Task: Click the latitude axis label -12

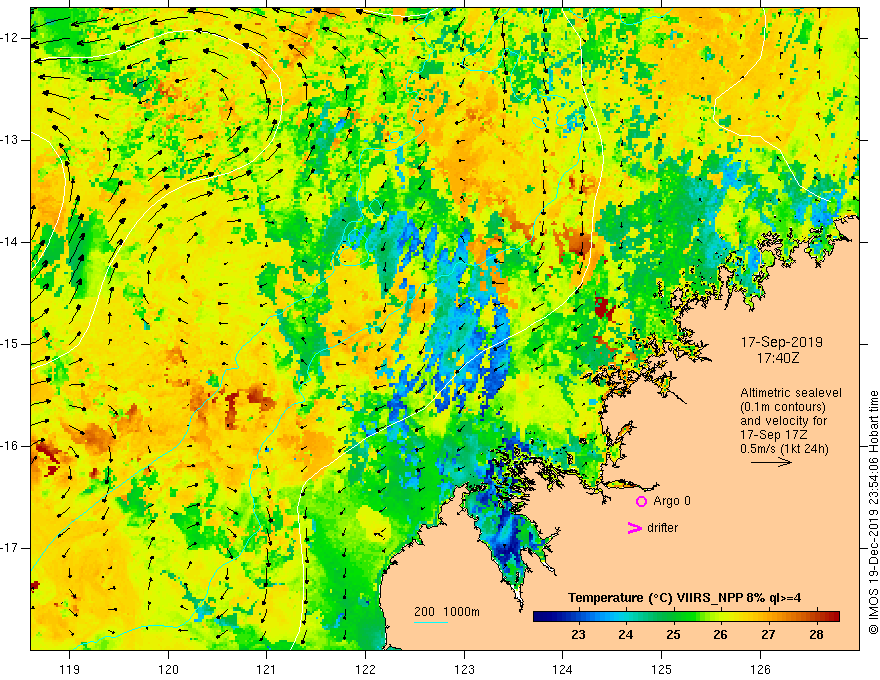Action: pyautogui.click(x=10, y=38)
